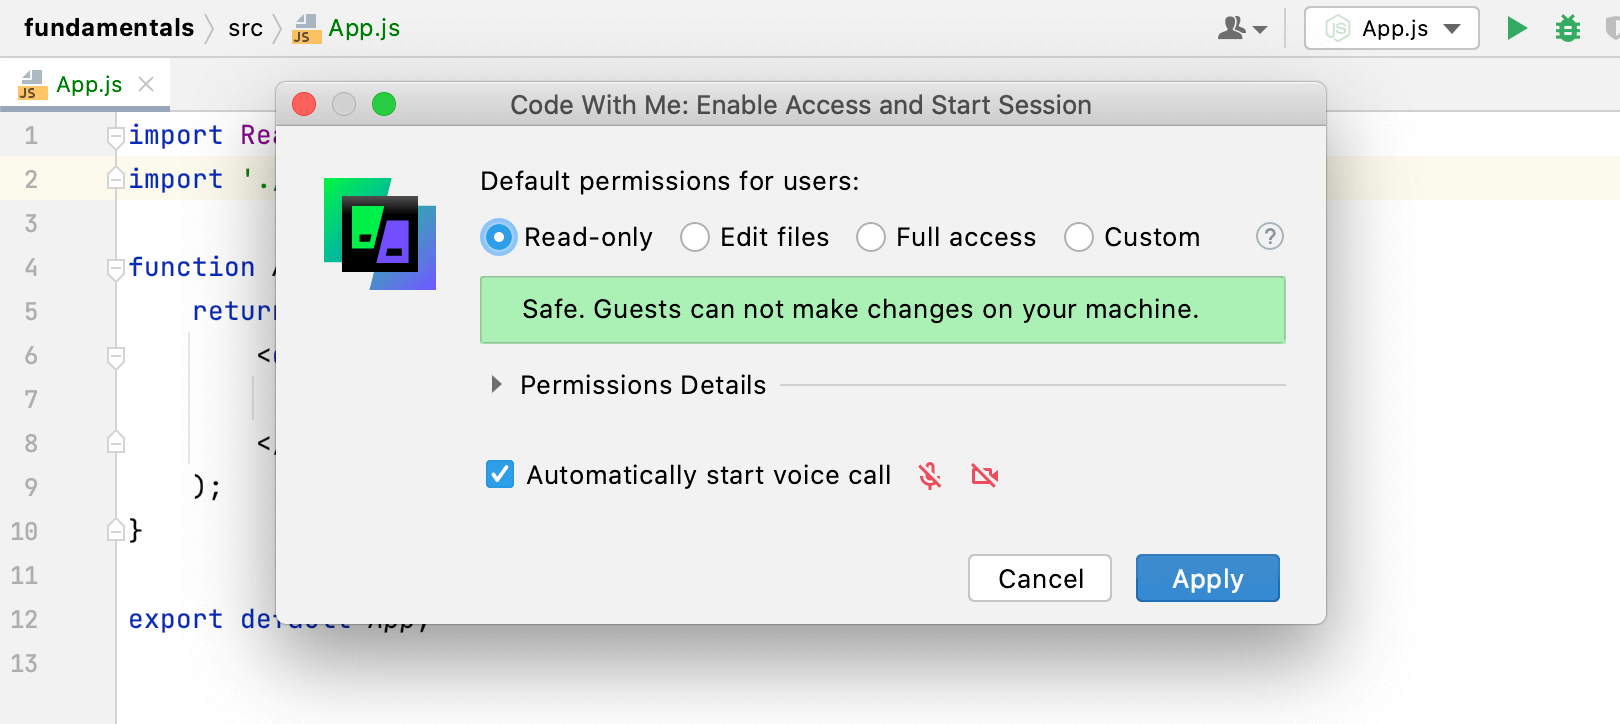Click the Apply button
The height and width of the screenshot is (724, 1620).
(x=1207, y=578)
